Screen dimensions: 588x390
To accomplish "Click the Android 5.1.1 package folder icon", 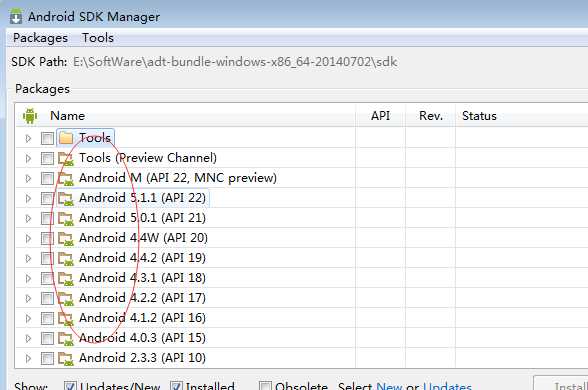I will click(66, 198).
